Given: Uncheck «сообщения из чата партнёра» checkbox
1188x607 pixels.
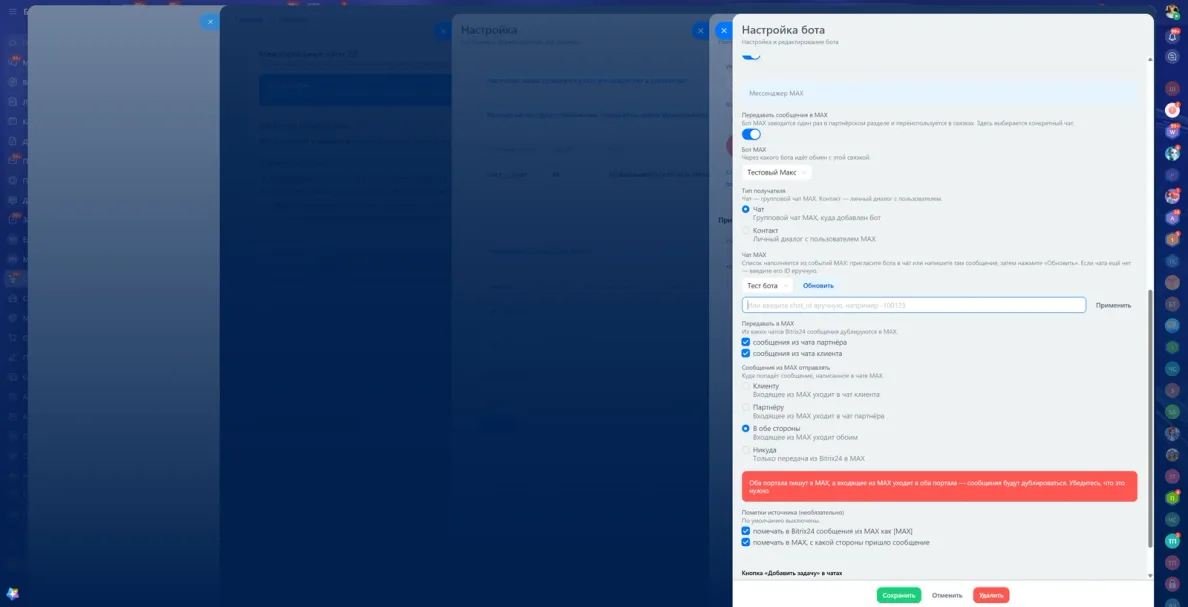Looking at the screenshot, I should 746,343.
